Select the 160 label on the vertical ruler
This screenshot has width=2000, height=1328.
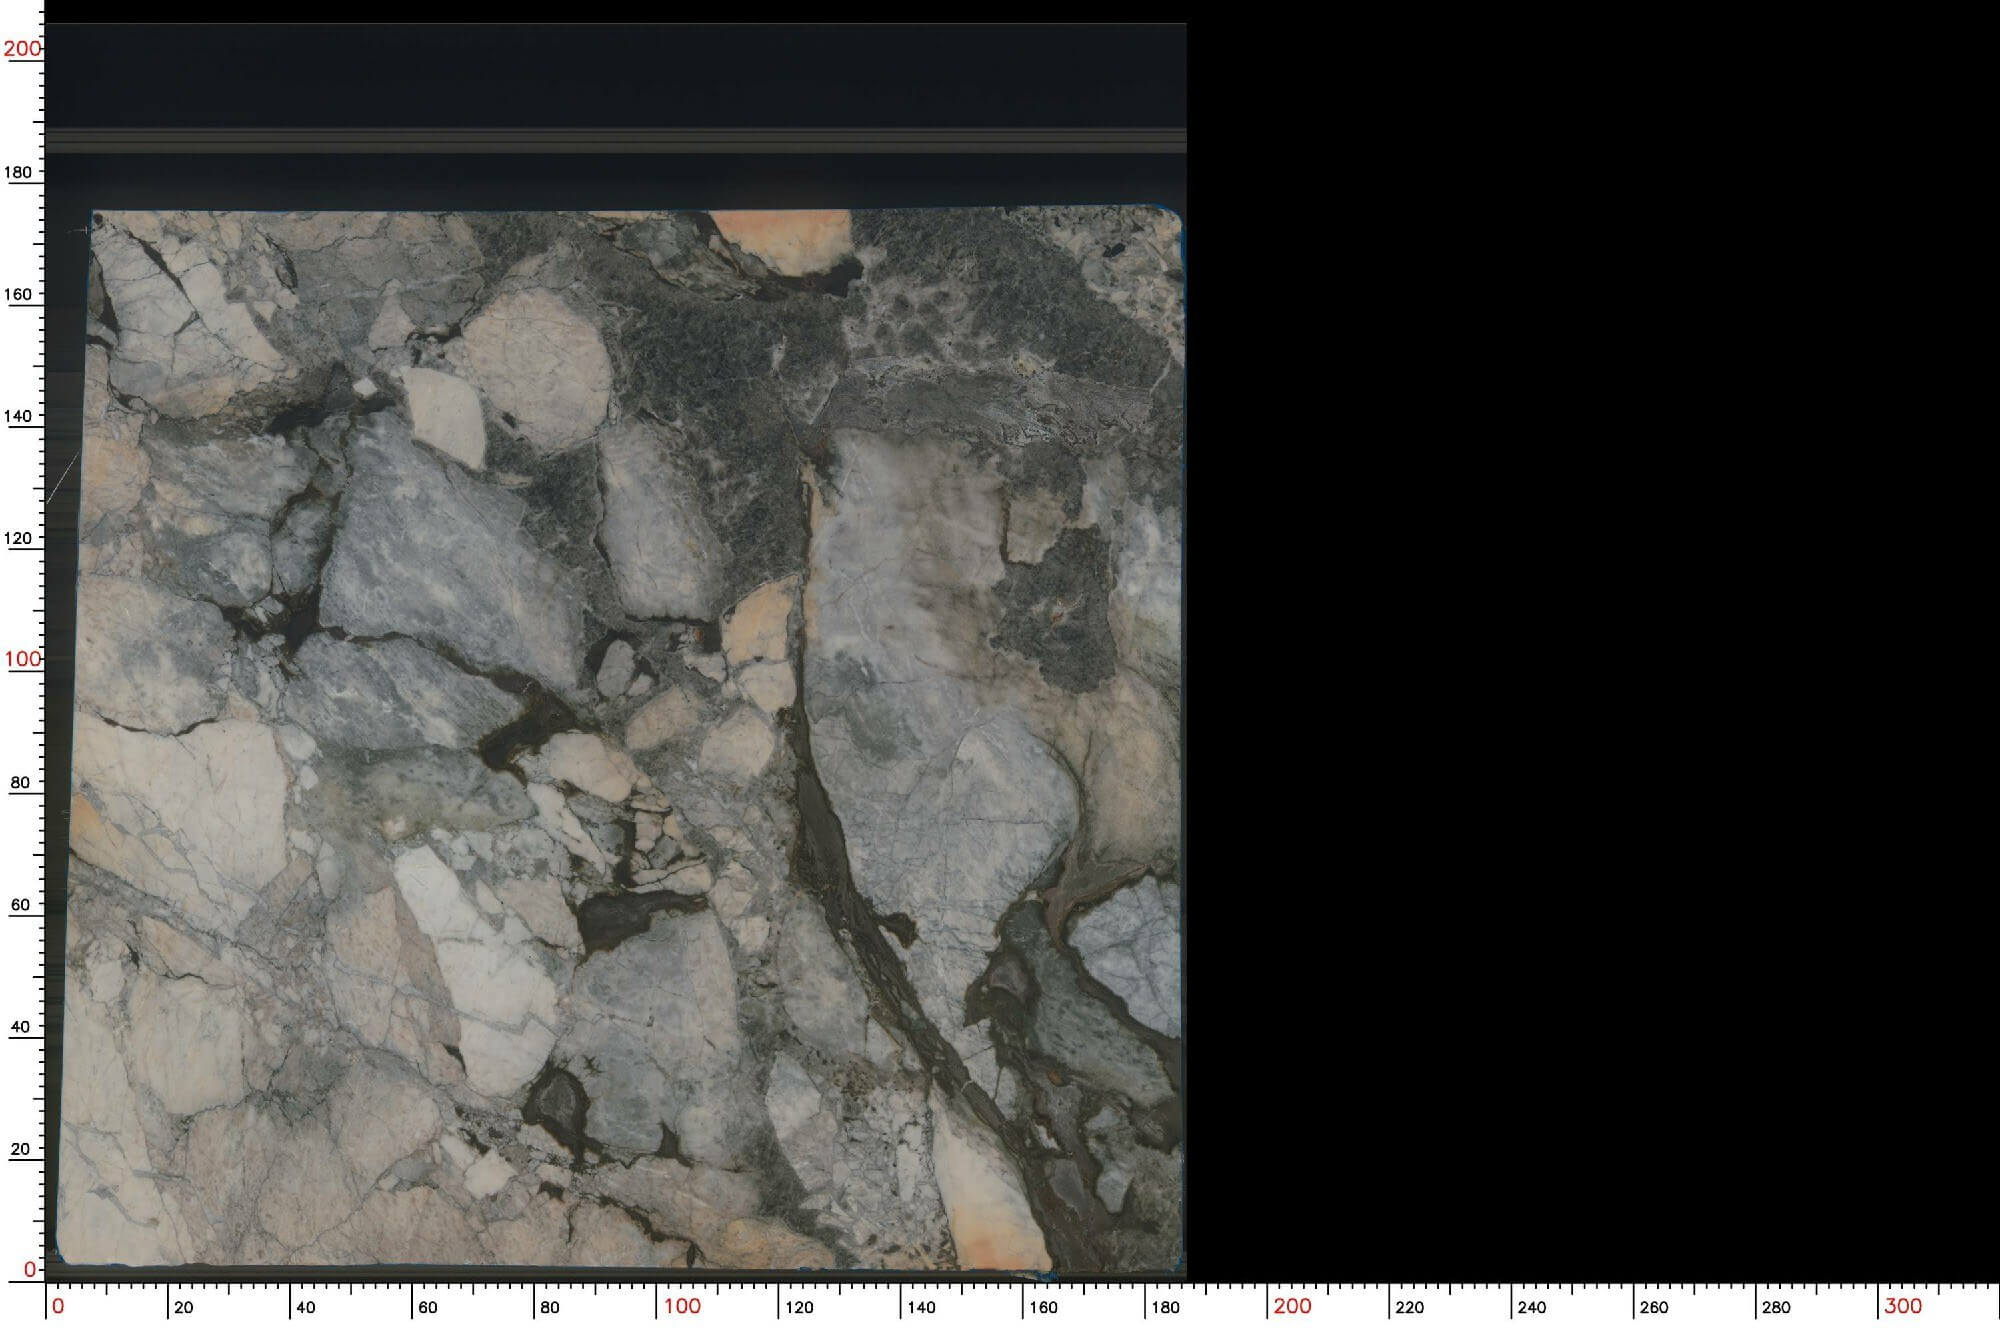[x=18, y=294]
